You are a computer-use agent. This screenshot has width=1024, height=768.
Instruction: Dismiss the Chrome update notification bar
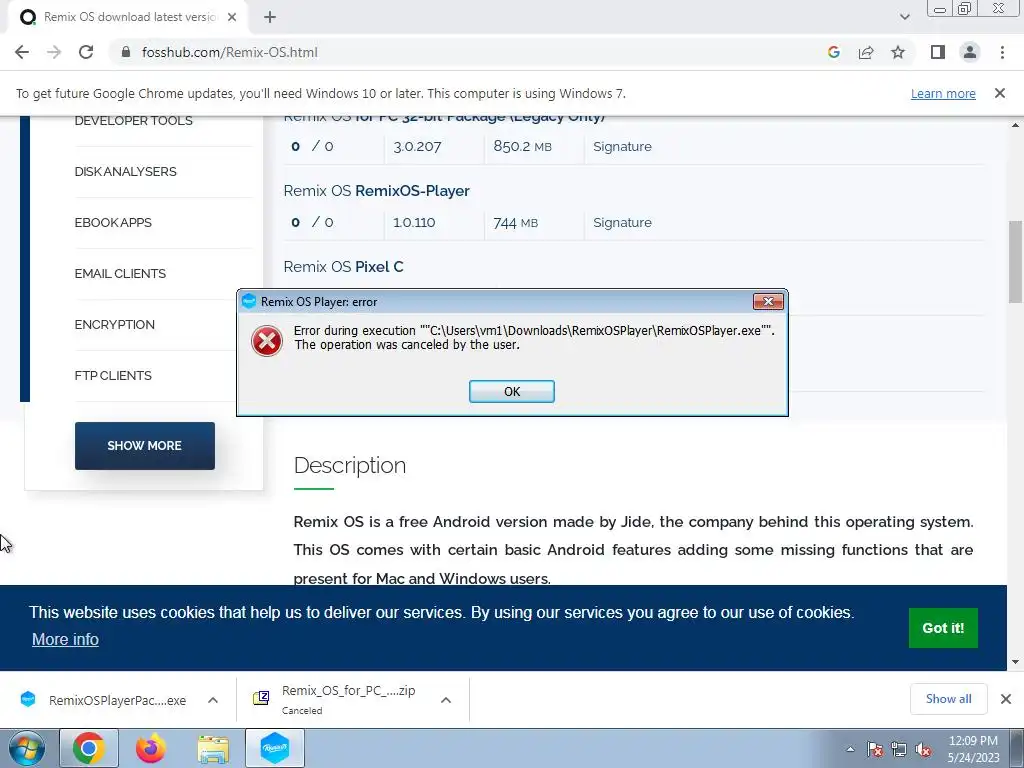[1000, 93]
